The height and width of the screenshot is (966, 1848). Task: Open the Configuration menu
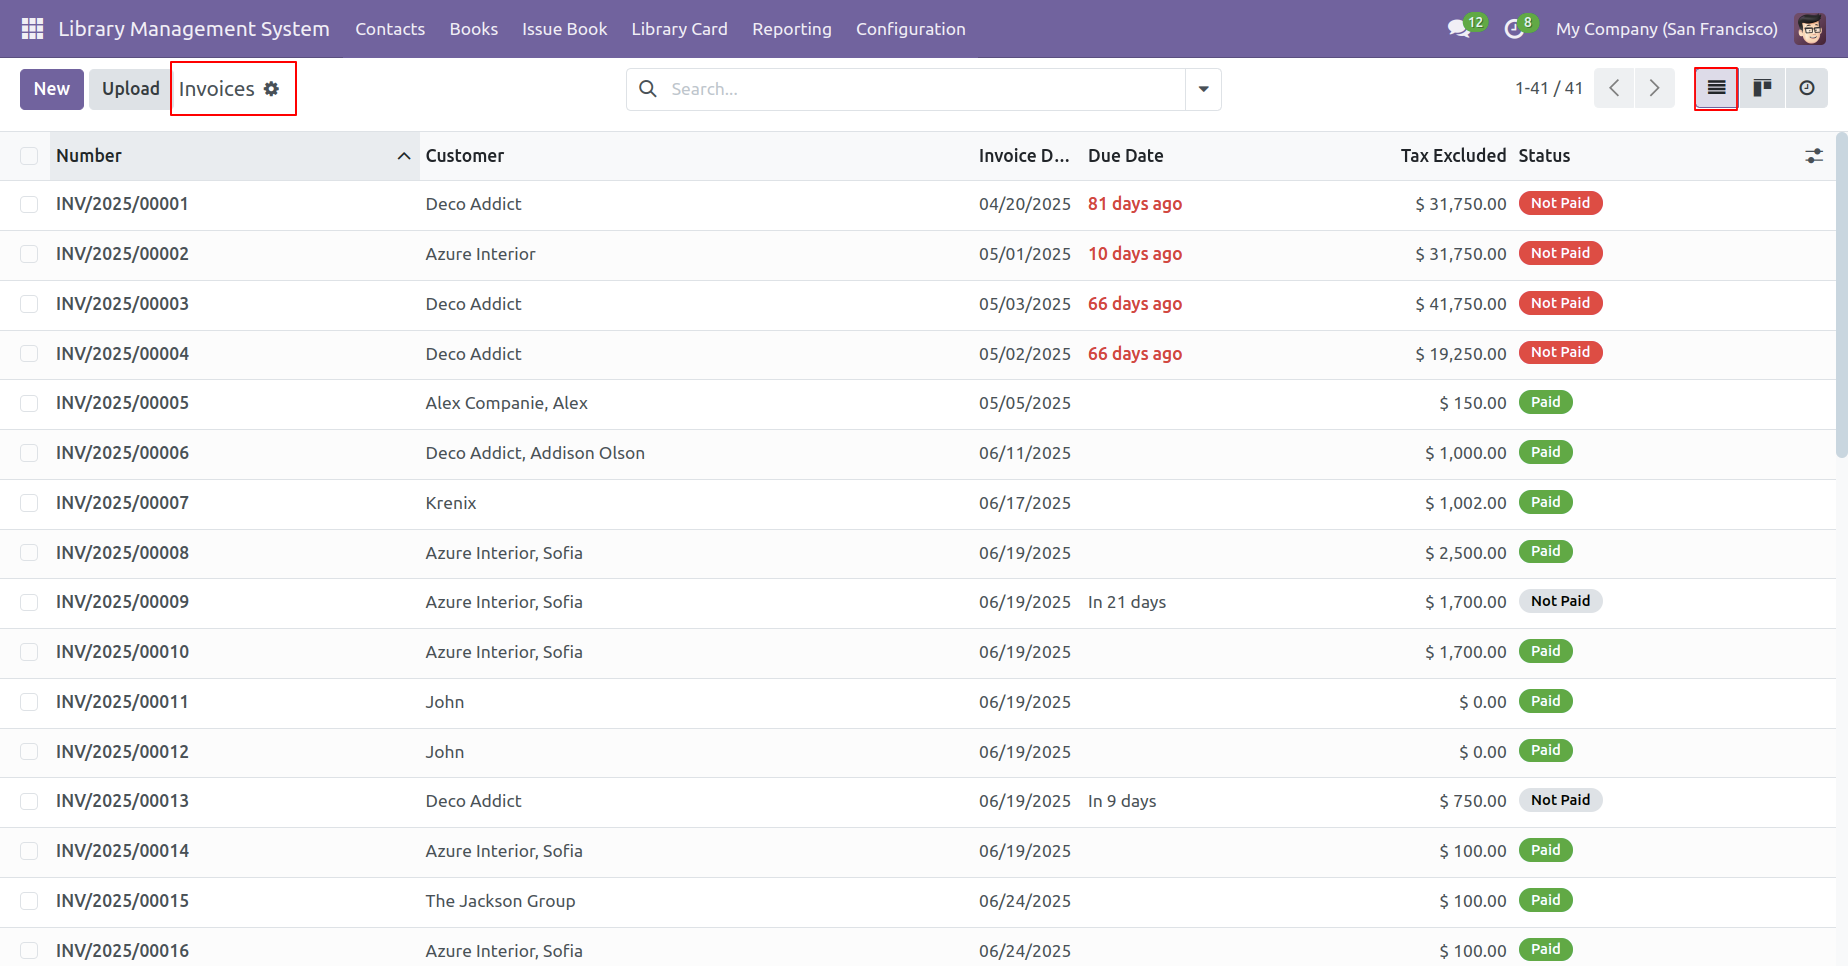pyautogui.click(x=910, y=29)
